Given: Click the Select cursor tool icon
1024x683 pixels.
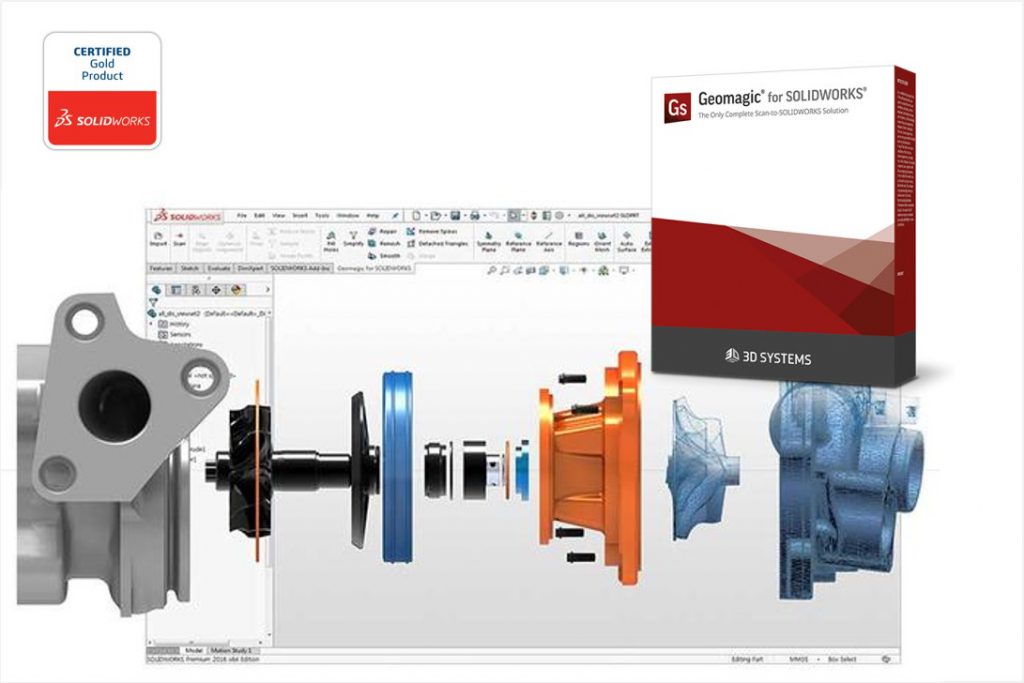Looking at the screenshot, I should click(x=513, y=215).
